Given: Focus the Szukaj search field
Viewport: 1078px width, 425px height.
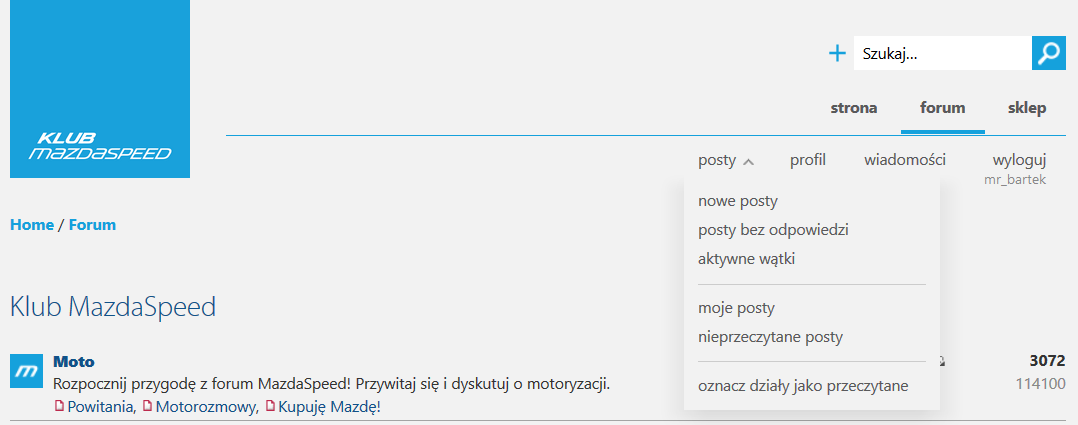Looking at the screenshot, I should 940,54.
